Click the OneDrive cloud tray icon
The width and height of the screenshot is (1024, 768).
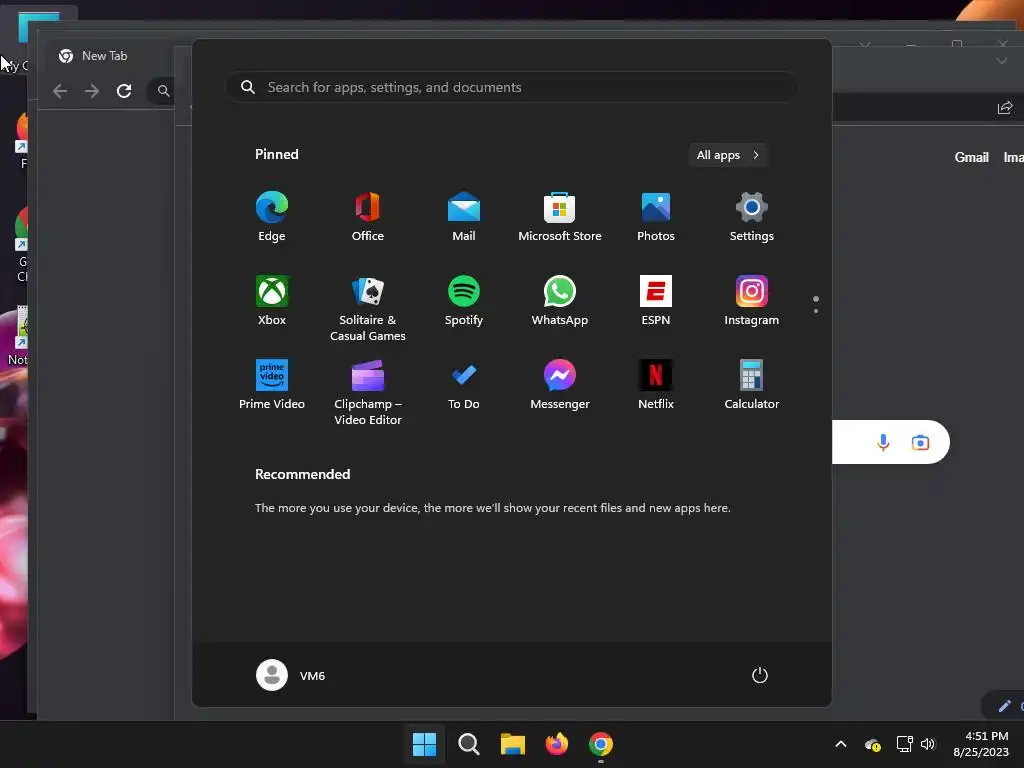coord(872,744)
